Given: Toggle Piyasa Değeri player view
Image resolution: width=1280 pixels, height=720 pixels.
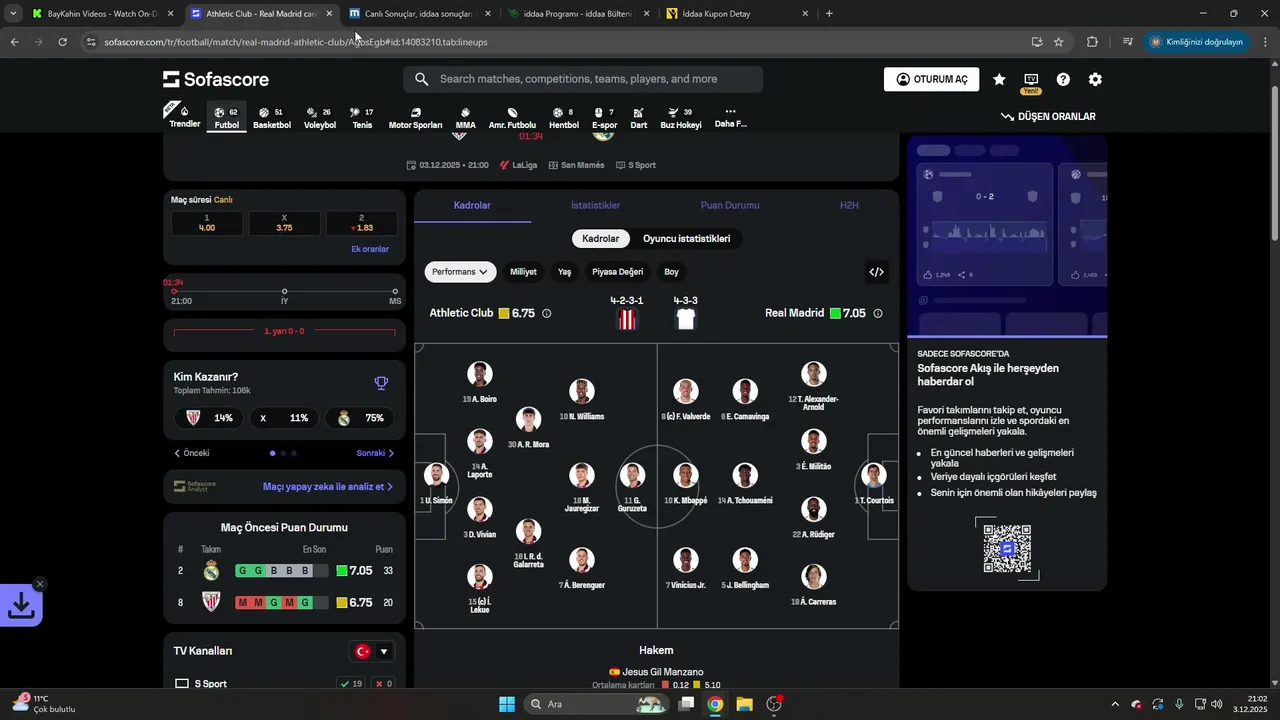Looking at the screenshot, I should tap(617, 272).
